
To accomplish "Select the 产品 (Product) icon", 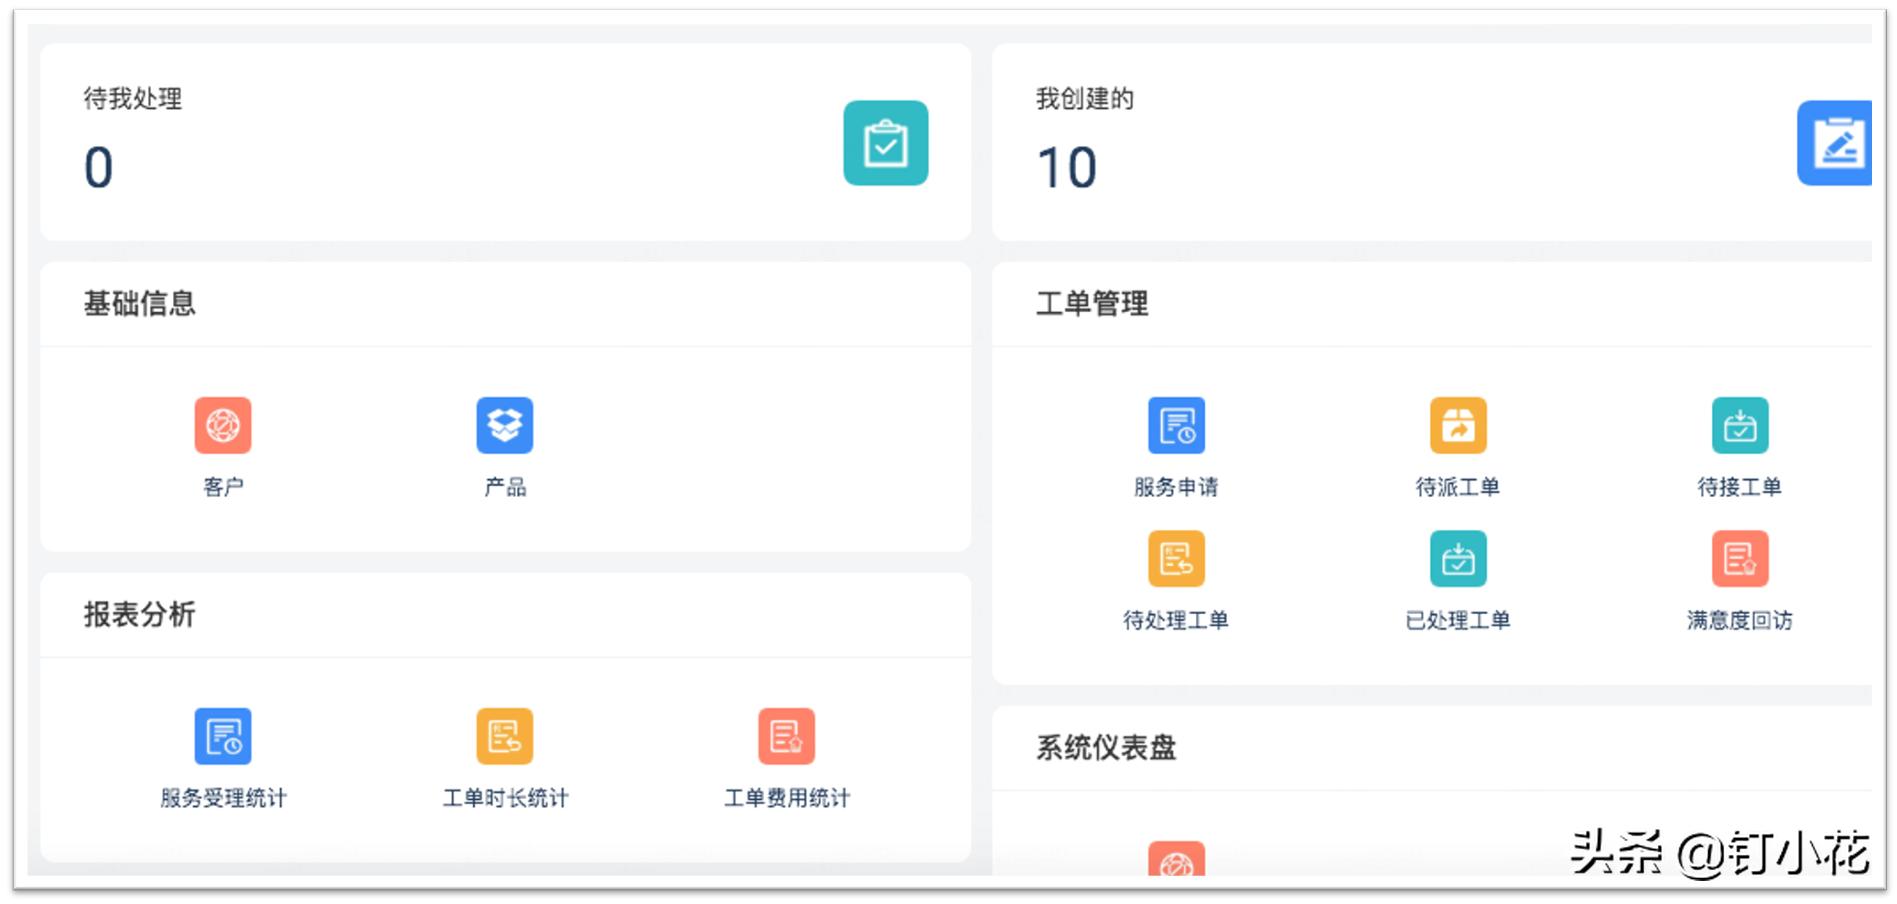I will pyautogui.click(x=505, y=424).
